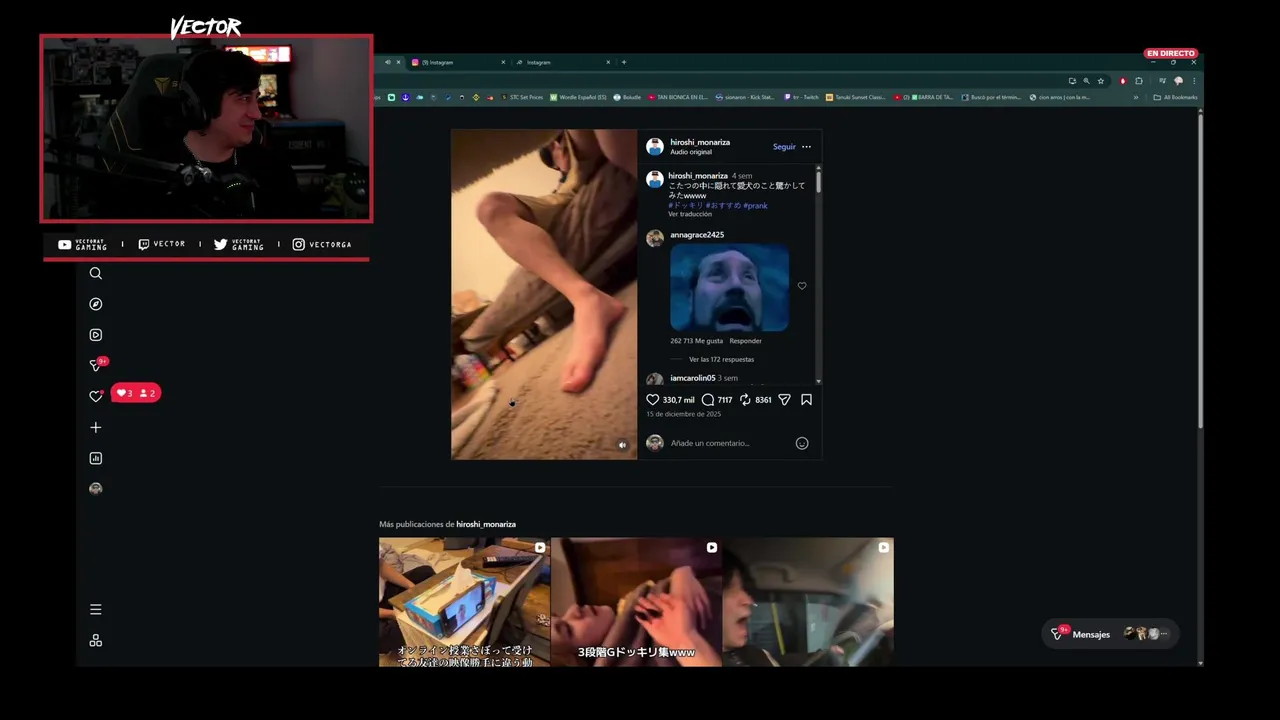The height and width of the screenshot is (720, 1280).
Task: Share the post via paper-plane icon
Action: [785, 399]
